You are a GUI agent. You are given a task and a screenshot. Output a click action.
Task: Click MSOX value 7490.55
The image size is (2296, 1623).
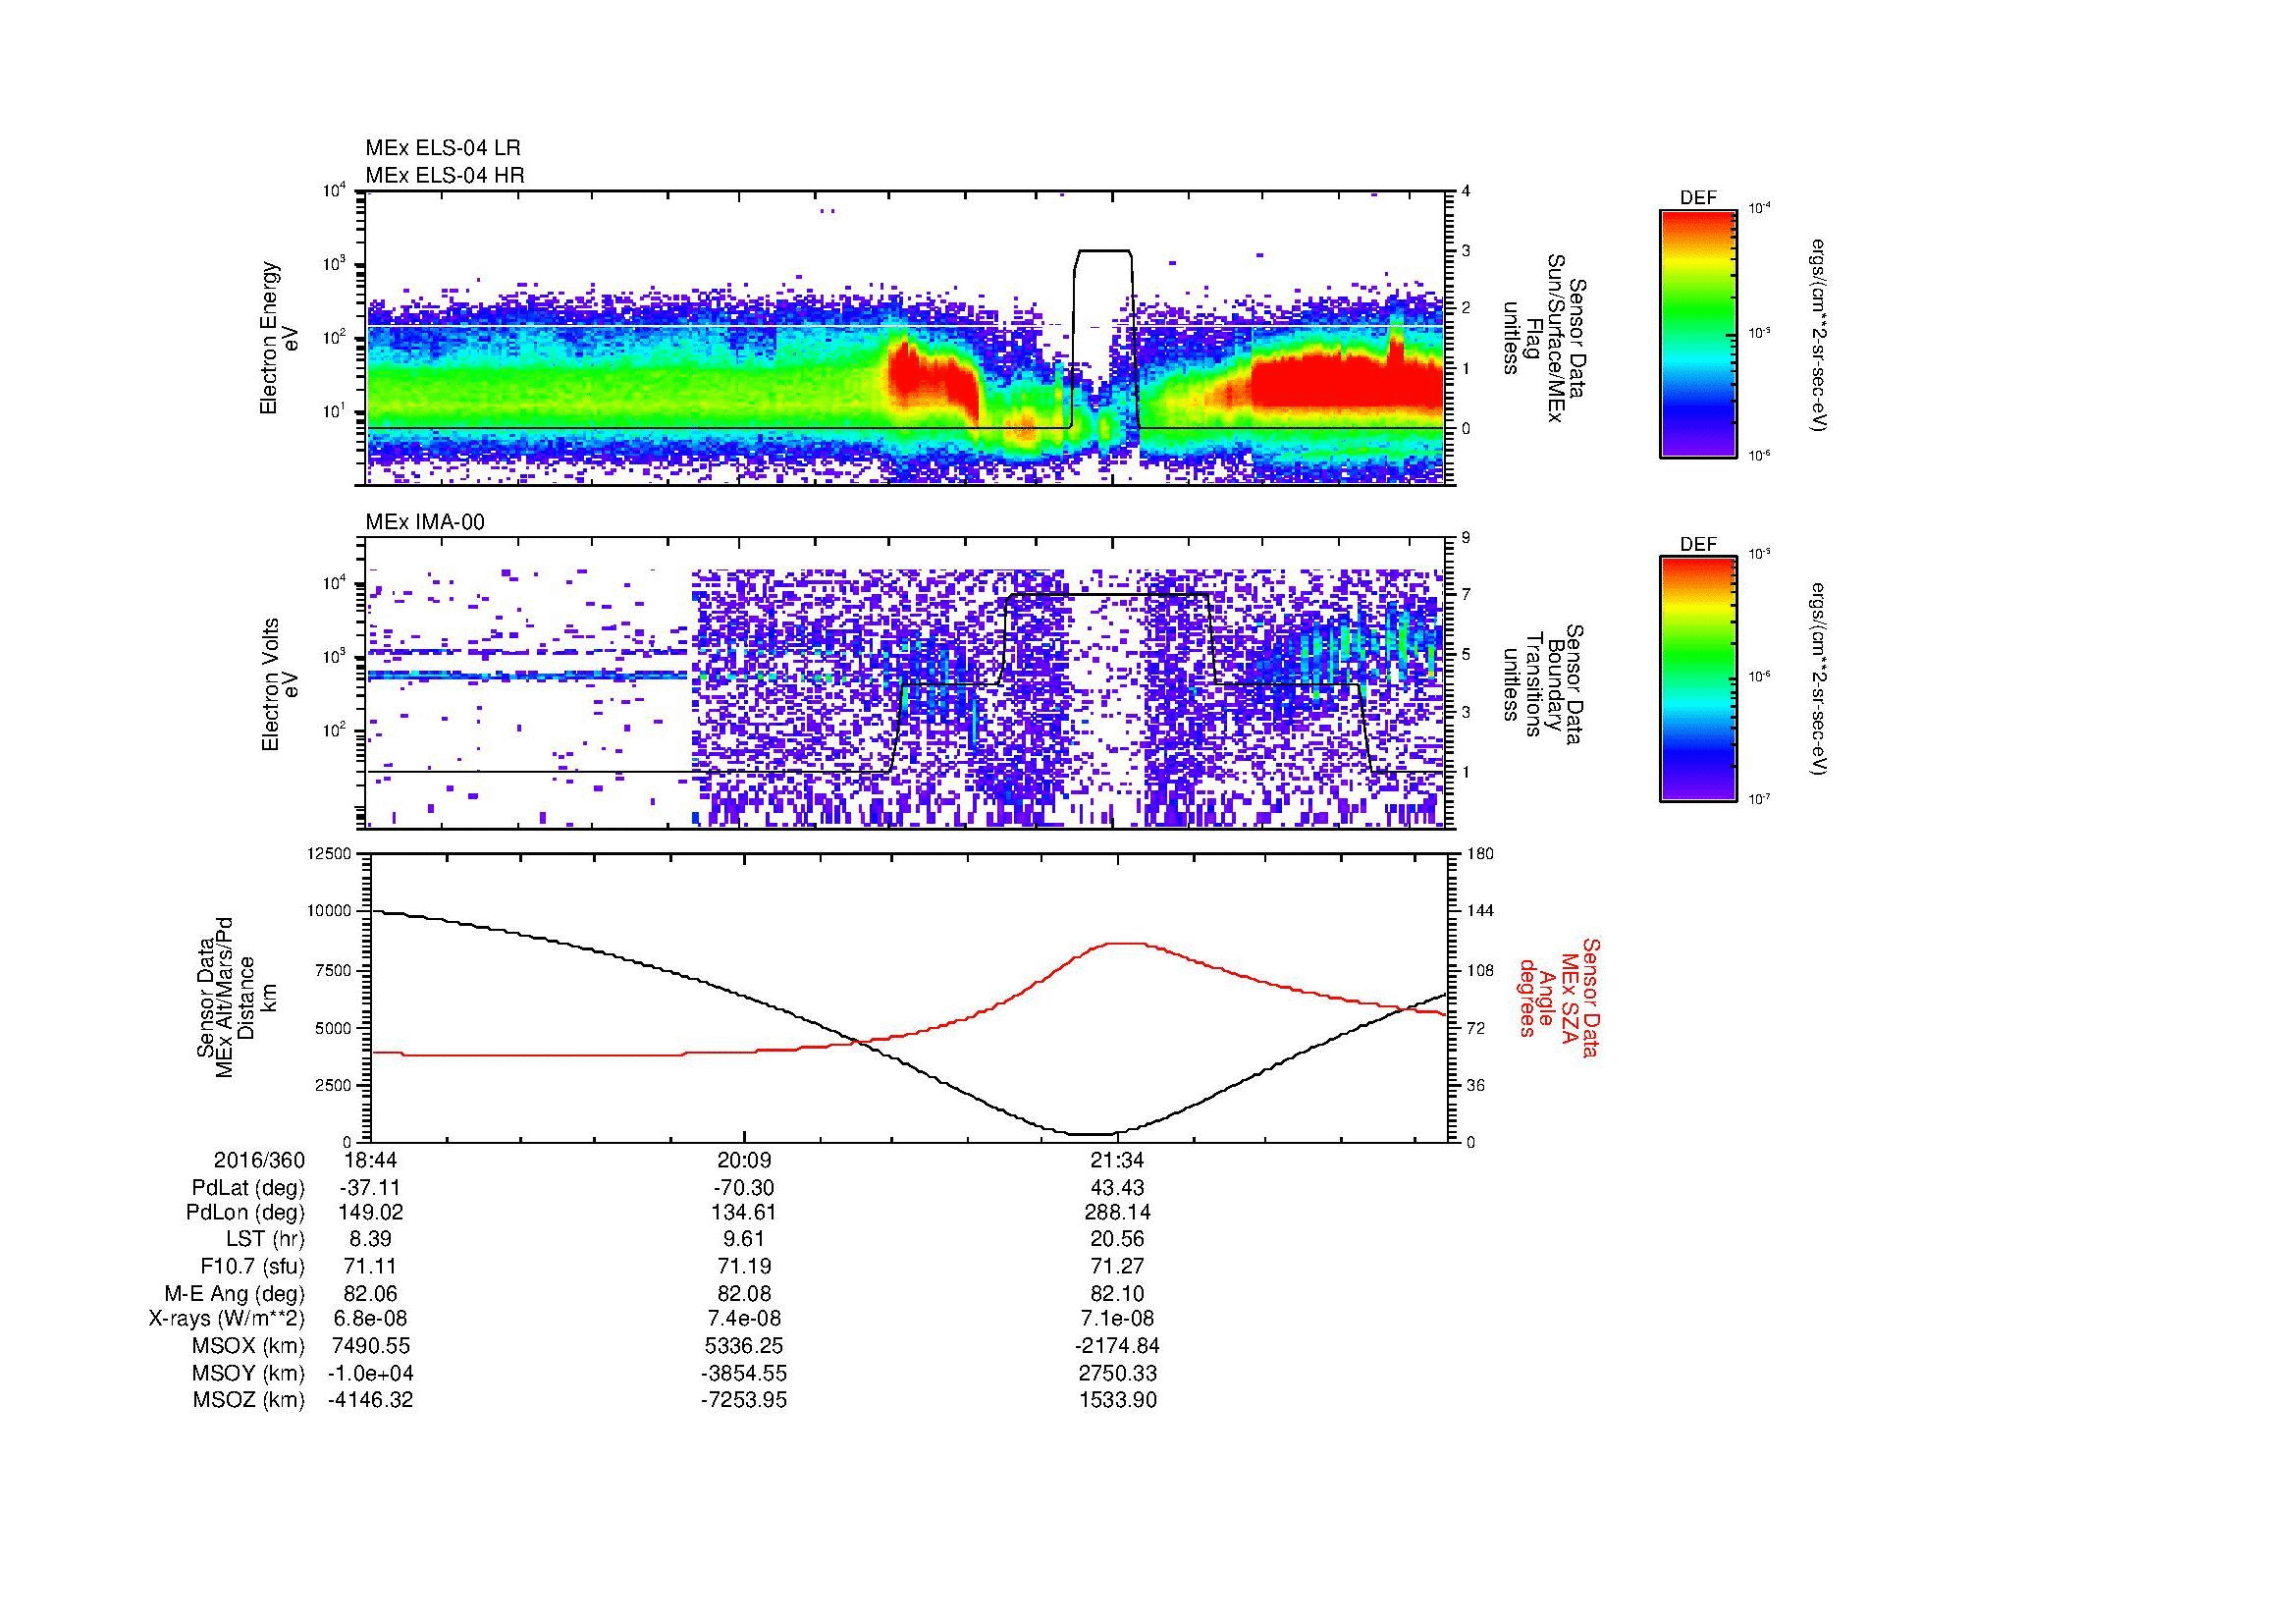(x=371, y=1346)
